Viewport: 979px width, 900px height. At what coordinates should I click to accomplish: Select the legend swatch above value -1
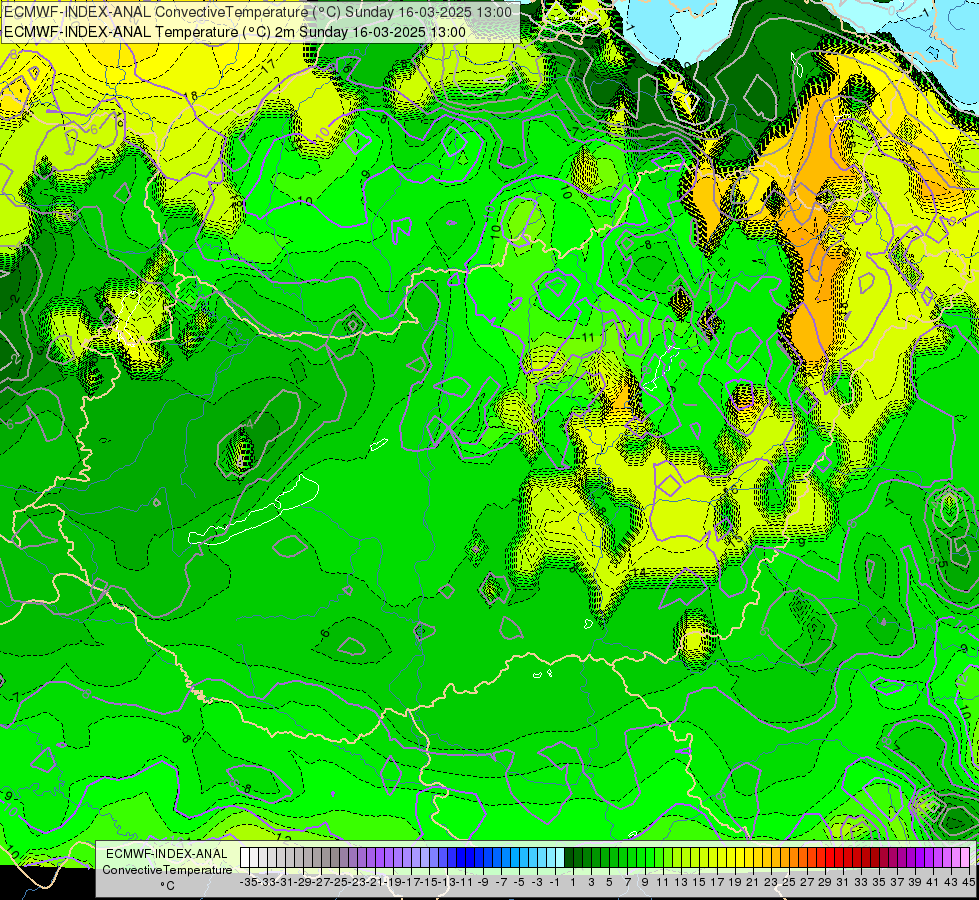pos(551,858)
